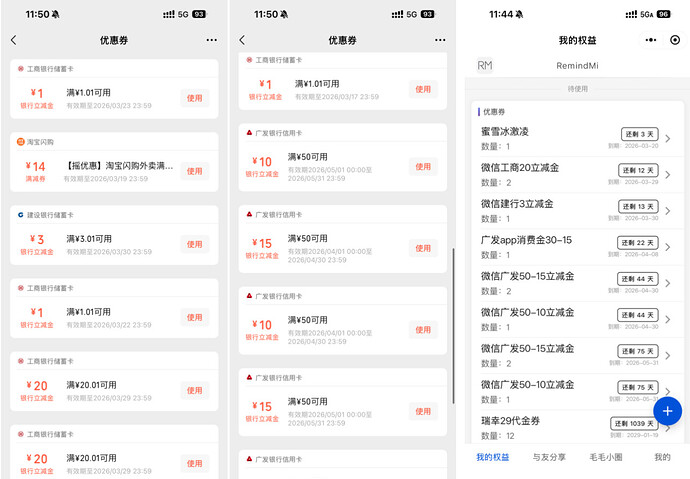The image size is (690, 479).
Task: Open the 瑞幸29代金券 list item
Action: tap(540, 428)
